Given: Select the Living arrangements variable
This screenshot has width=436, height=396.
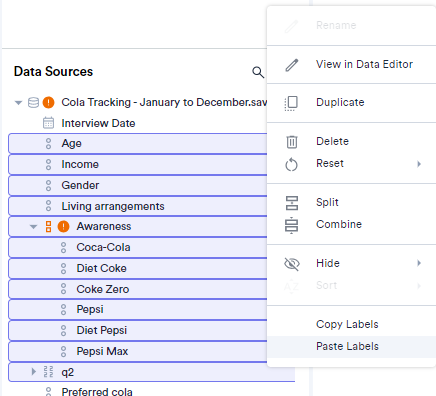Looking at the screenshot, I should (x=138, y=206).
